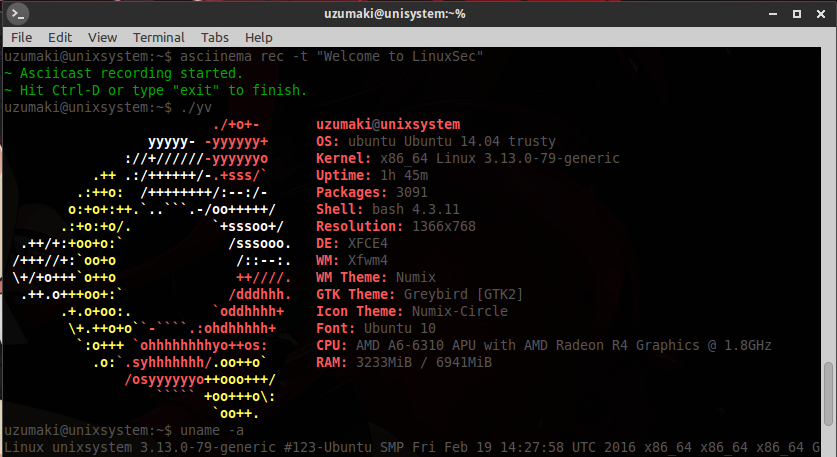This screenshot has width=837, height=457.
Task: Click the Shell bash 4.3.11 line
Action: coord(388,209)
